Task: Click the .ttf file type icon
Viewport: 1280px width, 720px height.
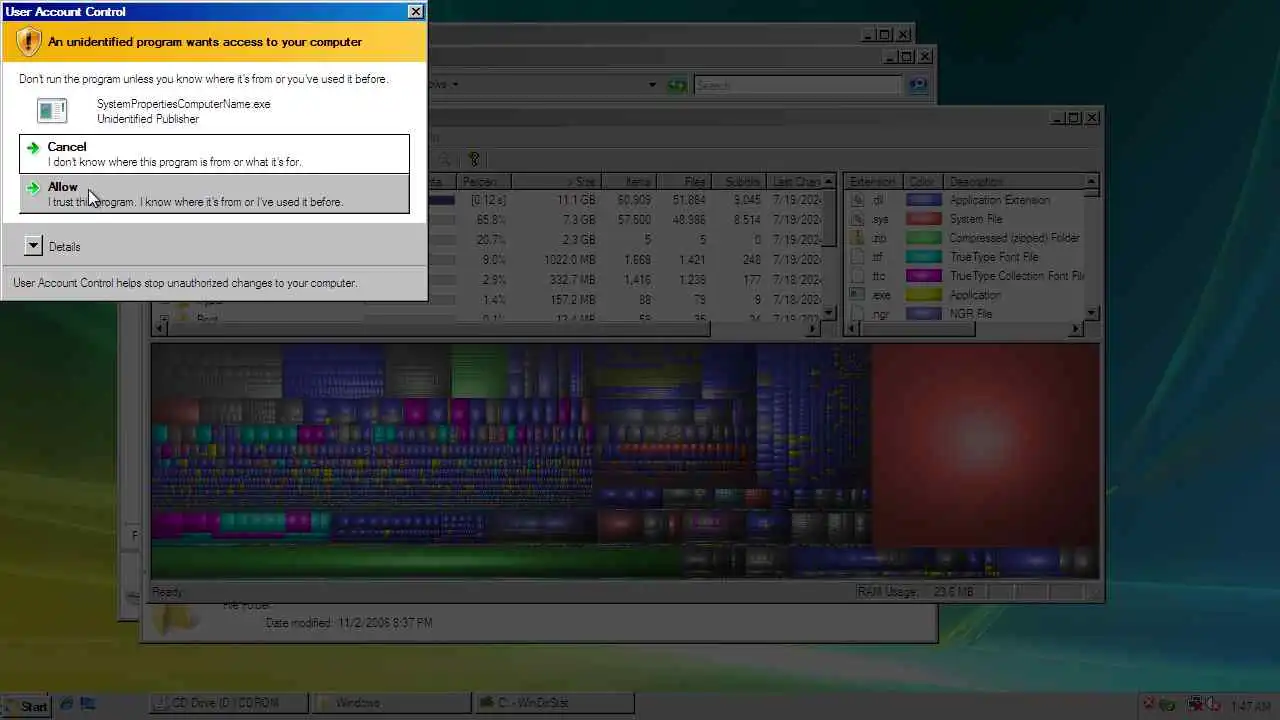Action: (857, 257)
